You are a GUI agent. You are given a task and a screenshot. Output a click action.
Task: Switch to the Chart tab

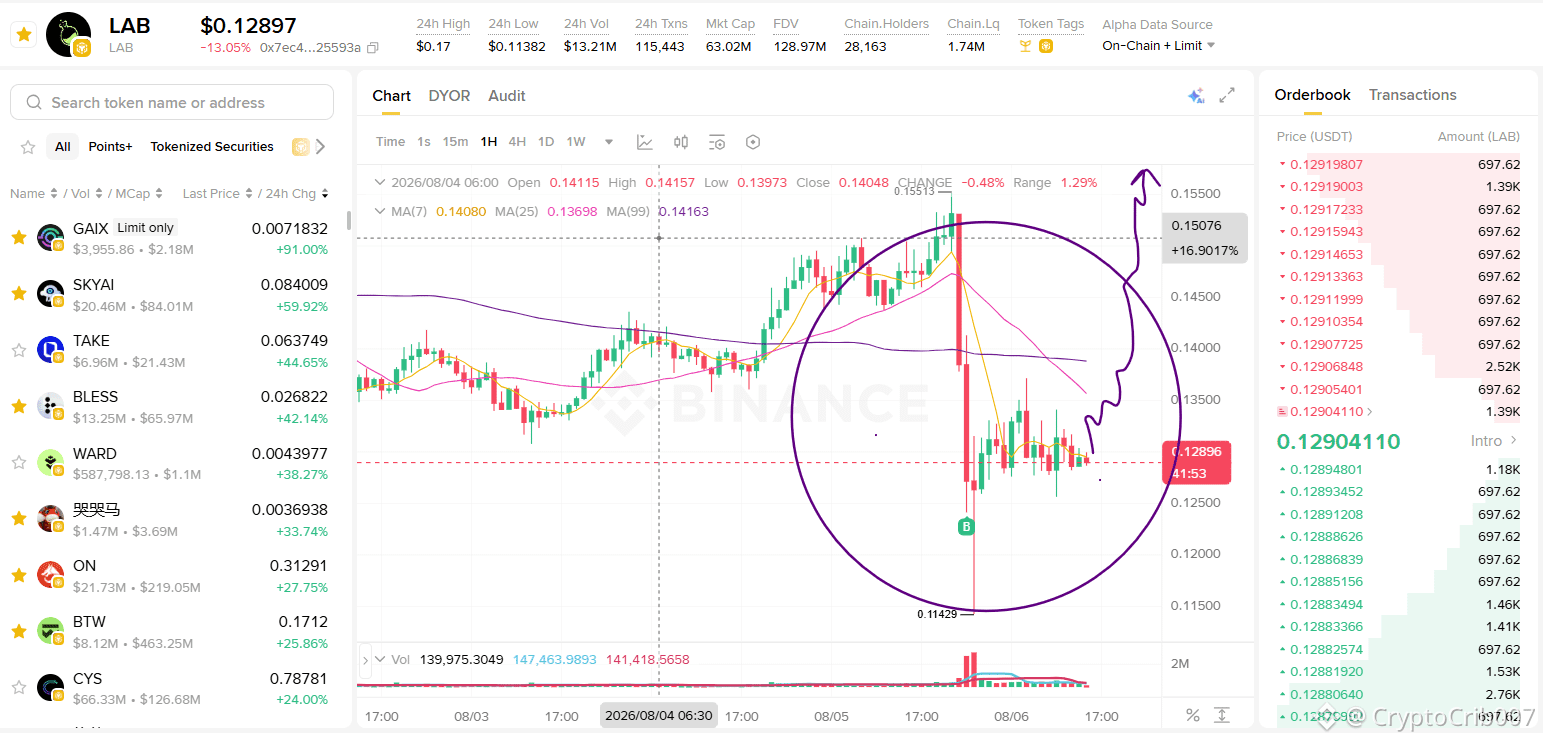pyautogui.click(x=391, y=96)
